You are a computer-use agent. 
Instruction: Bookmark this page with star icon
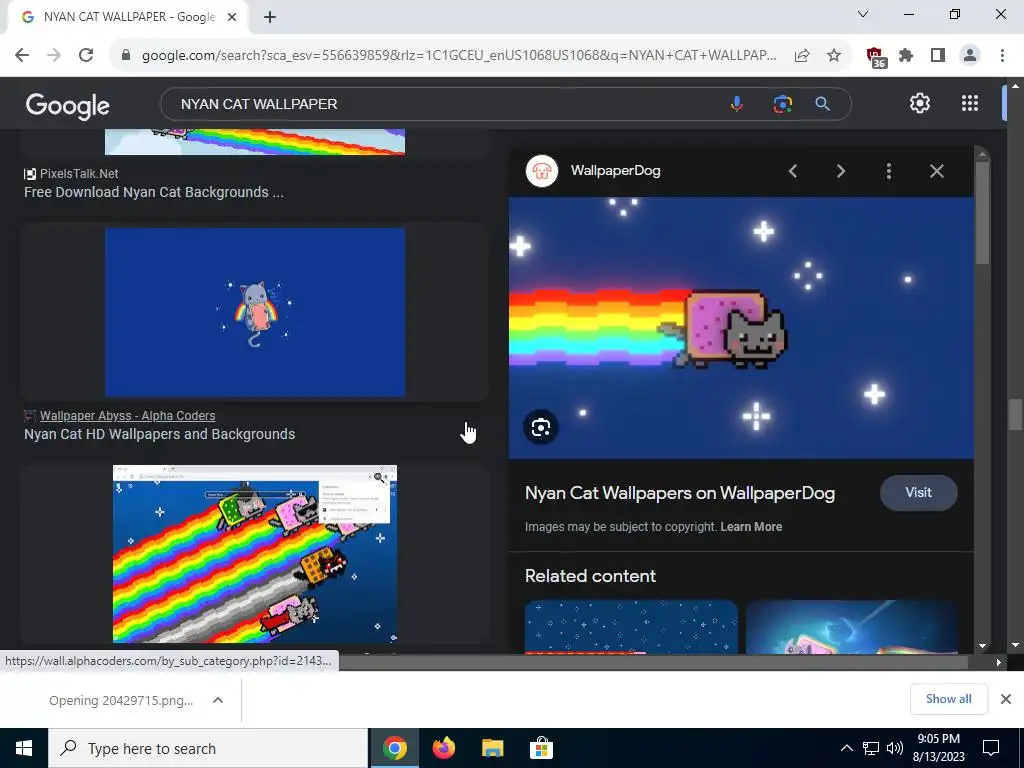(834, 56)
